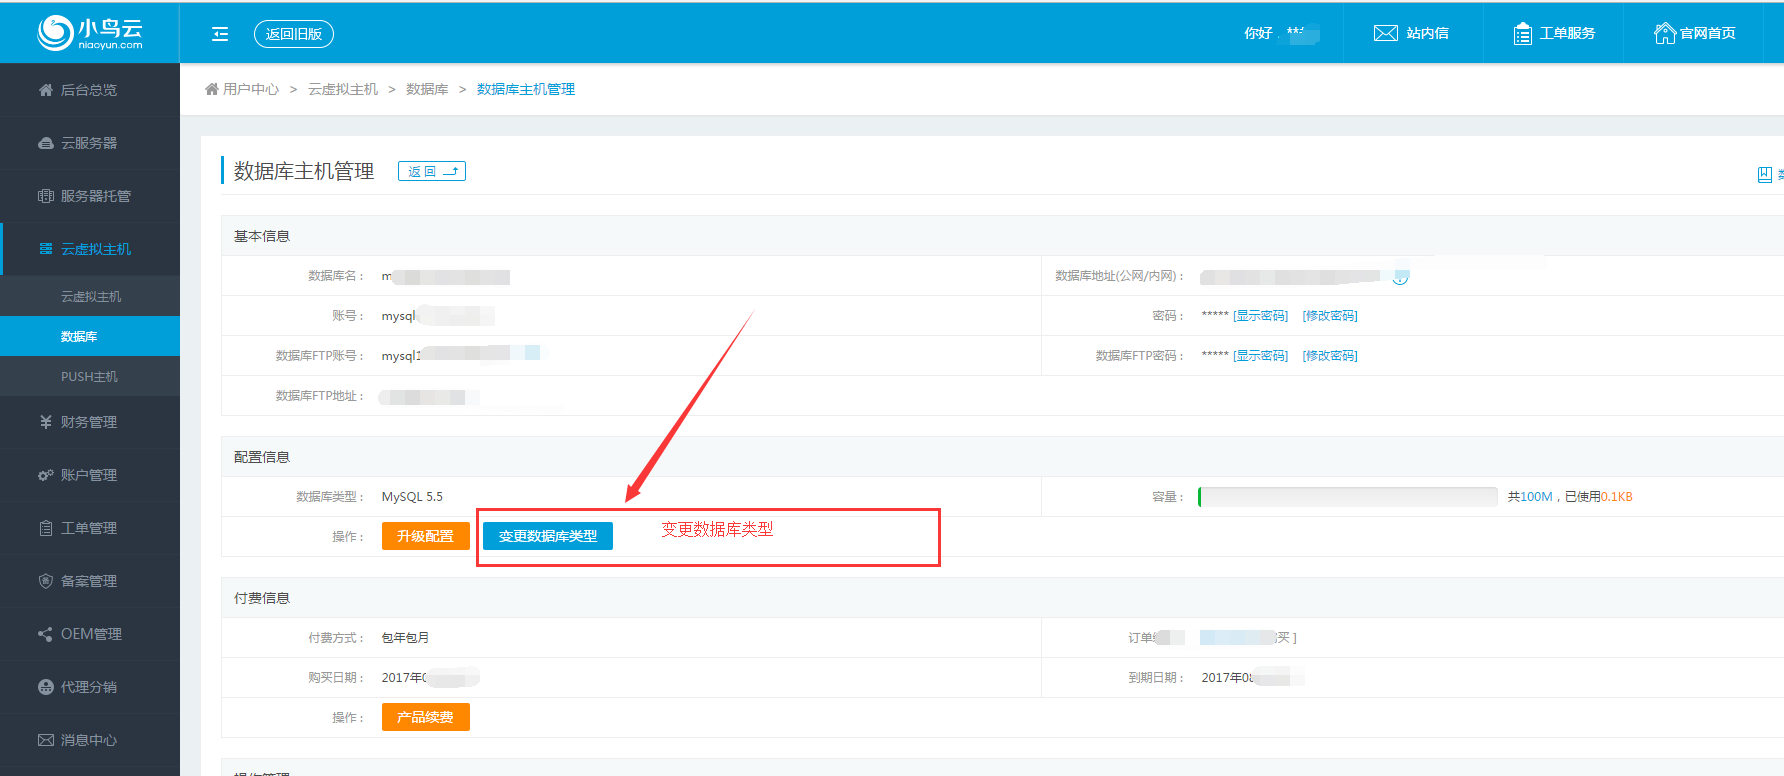Show 数据库FTP密码 via 显示密码
1784x776 pixels.
click(1260, 355)
